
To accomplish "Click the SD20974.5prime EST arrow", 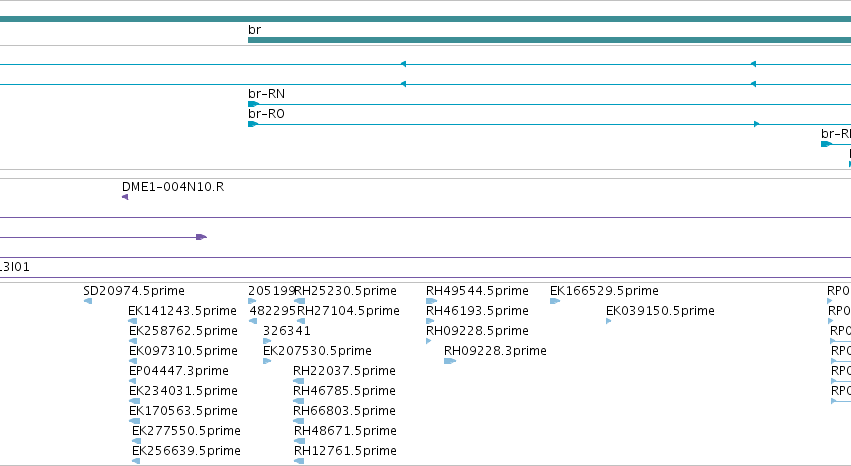I will (x=88, y=301).
